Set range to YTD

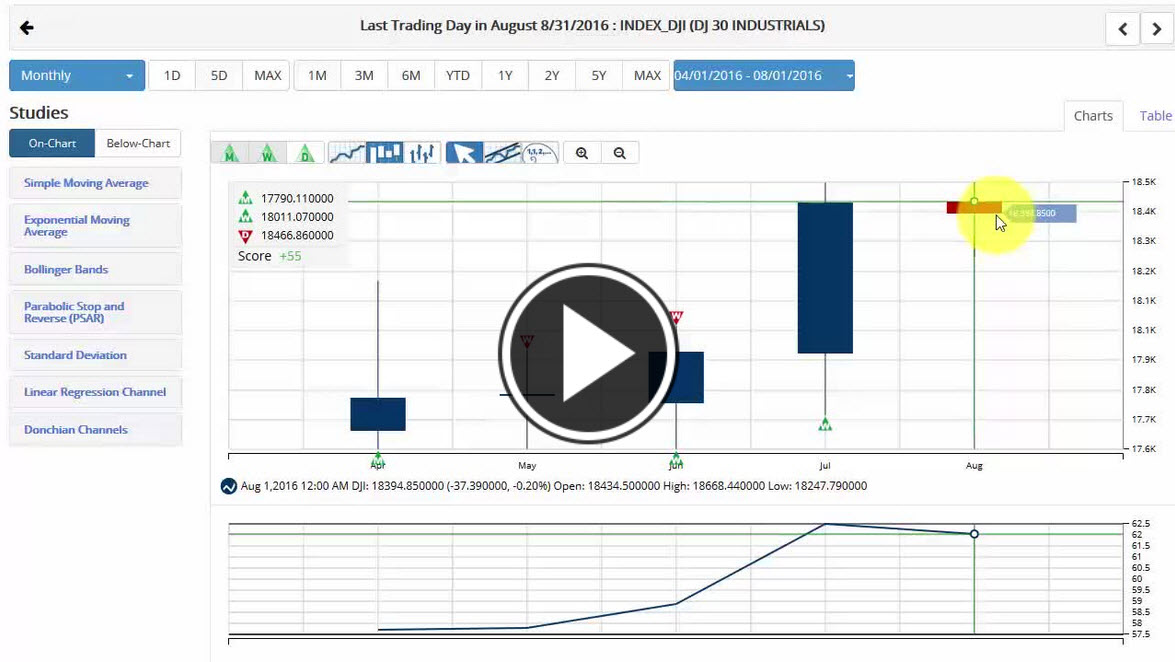[457, 76]
